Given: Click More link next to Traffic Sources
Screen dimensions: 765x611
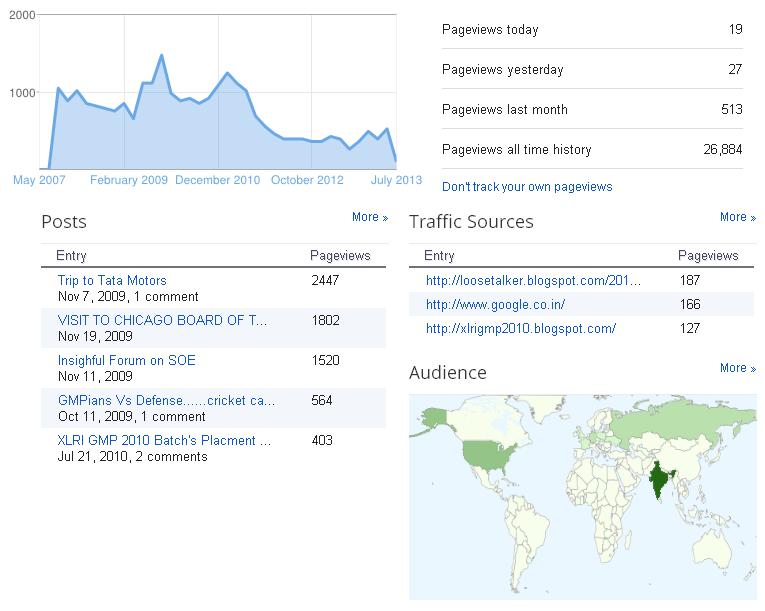Looking at the screenshot, I should coord(738,217).
